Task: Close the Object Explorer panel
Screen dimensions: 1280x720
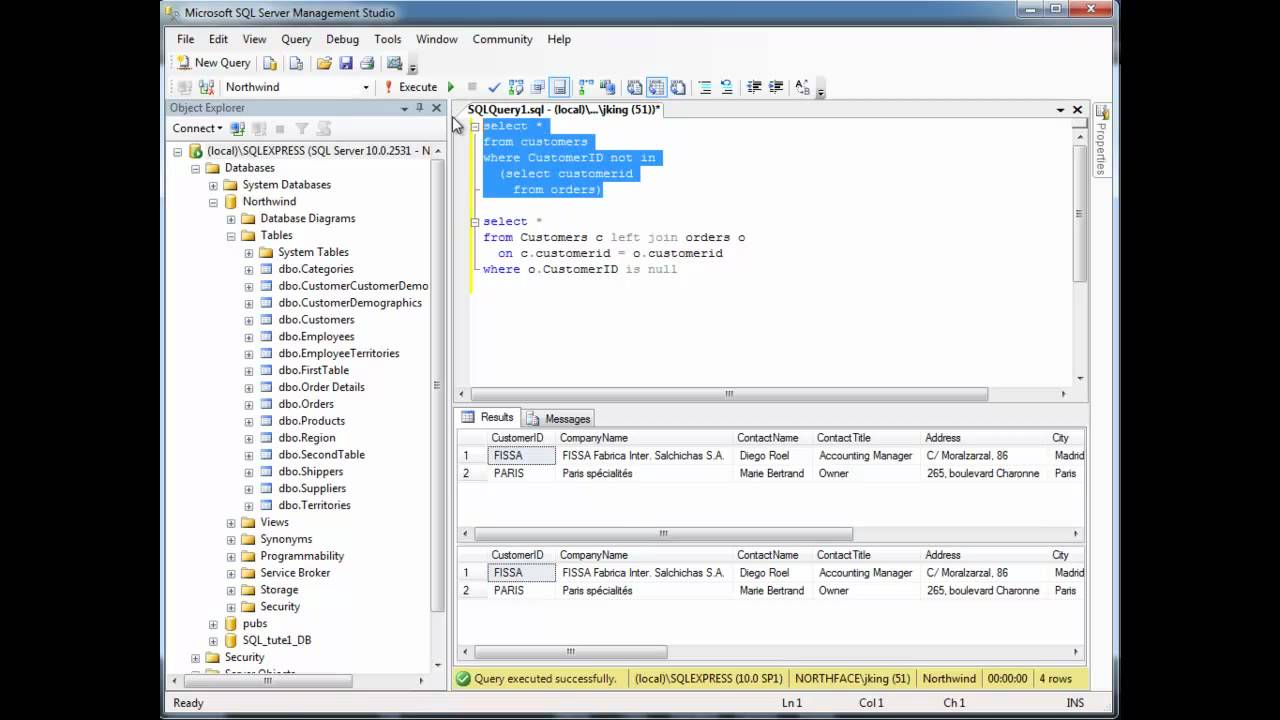Action: tap(436, 108)
